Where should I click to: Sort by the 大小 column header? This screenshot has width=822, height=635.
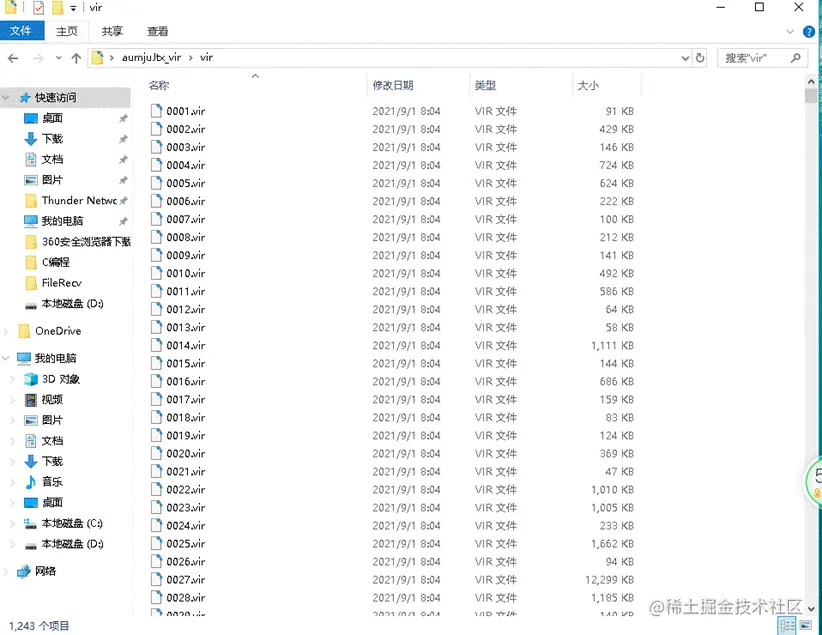point(588,85)
